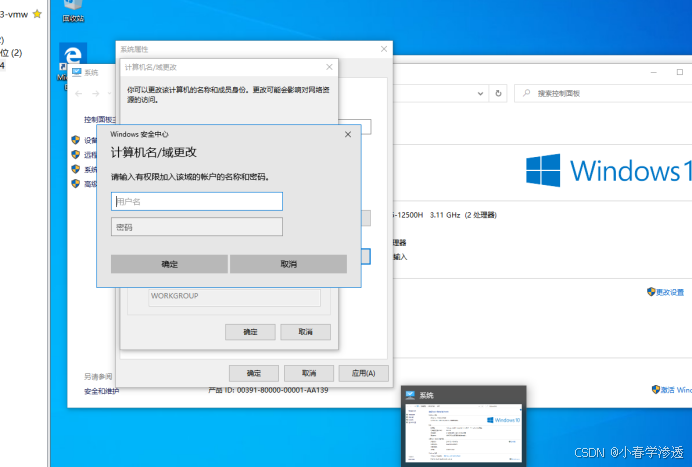Open Security and Maintenance link at bottom left
692x467 pixels.
pyautogui.click(x=102, y=391)
